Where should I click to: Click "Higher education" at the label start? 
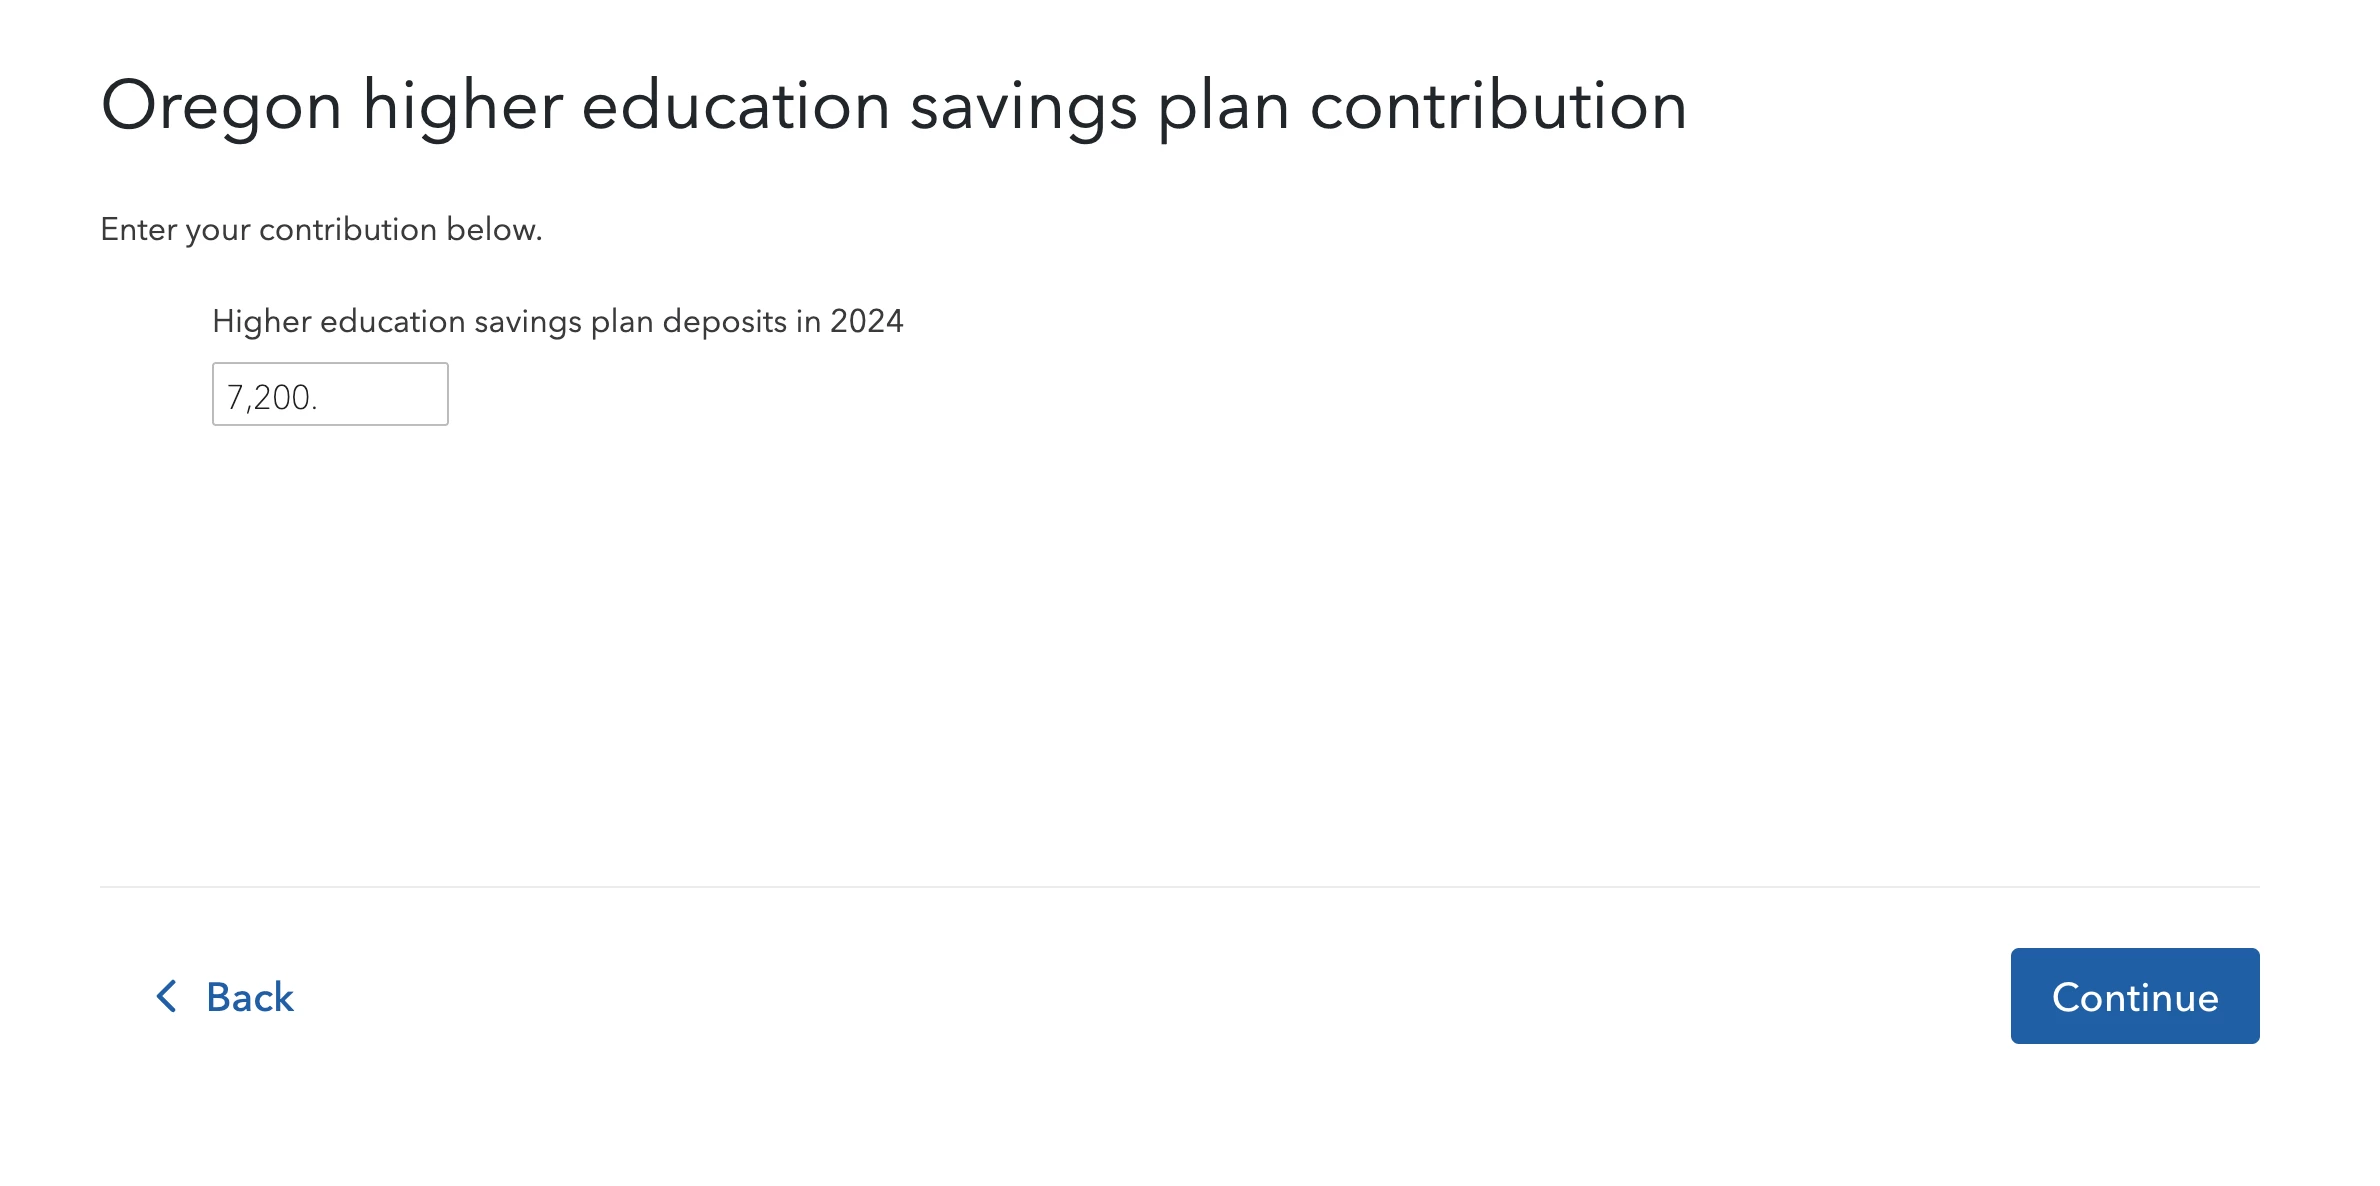pos(339,321)
